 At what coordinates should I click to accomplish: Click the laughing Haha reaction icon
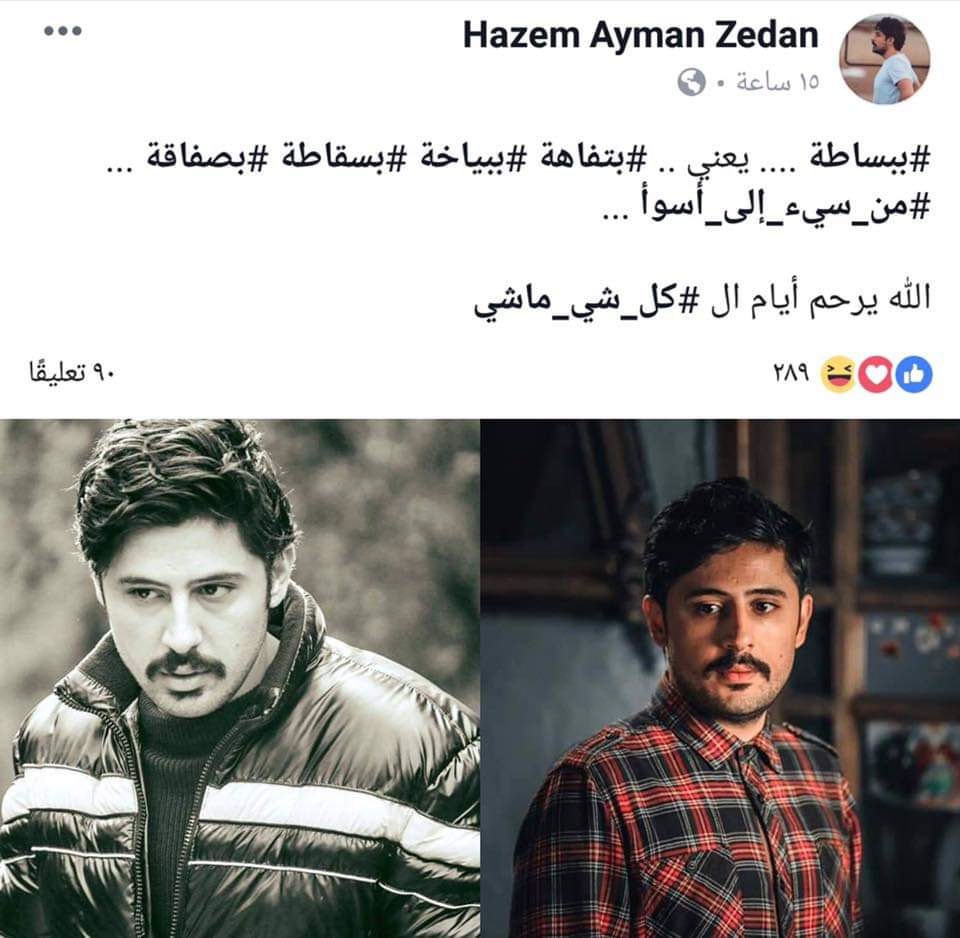(x=838, y=375)
